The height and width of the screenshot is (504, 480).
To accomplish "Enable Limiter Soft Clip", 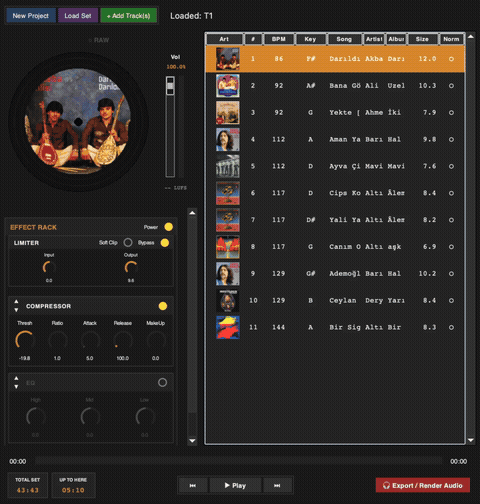I will (x=128, y=242).
